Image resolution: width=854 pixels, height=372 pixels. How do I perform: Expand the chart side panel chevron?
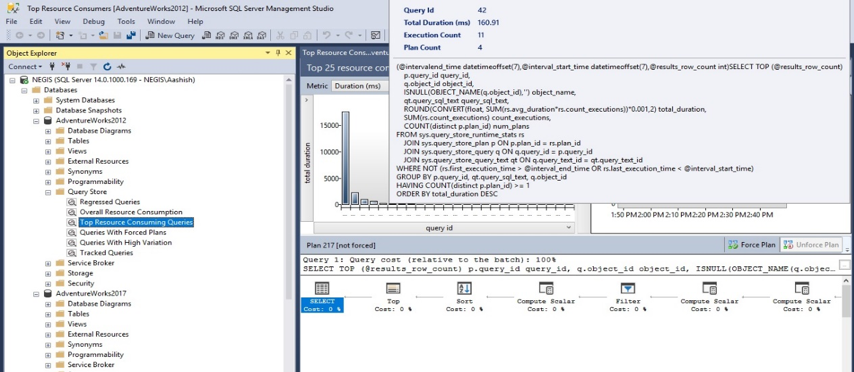coord(306,100)
